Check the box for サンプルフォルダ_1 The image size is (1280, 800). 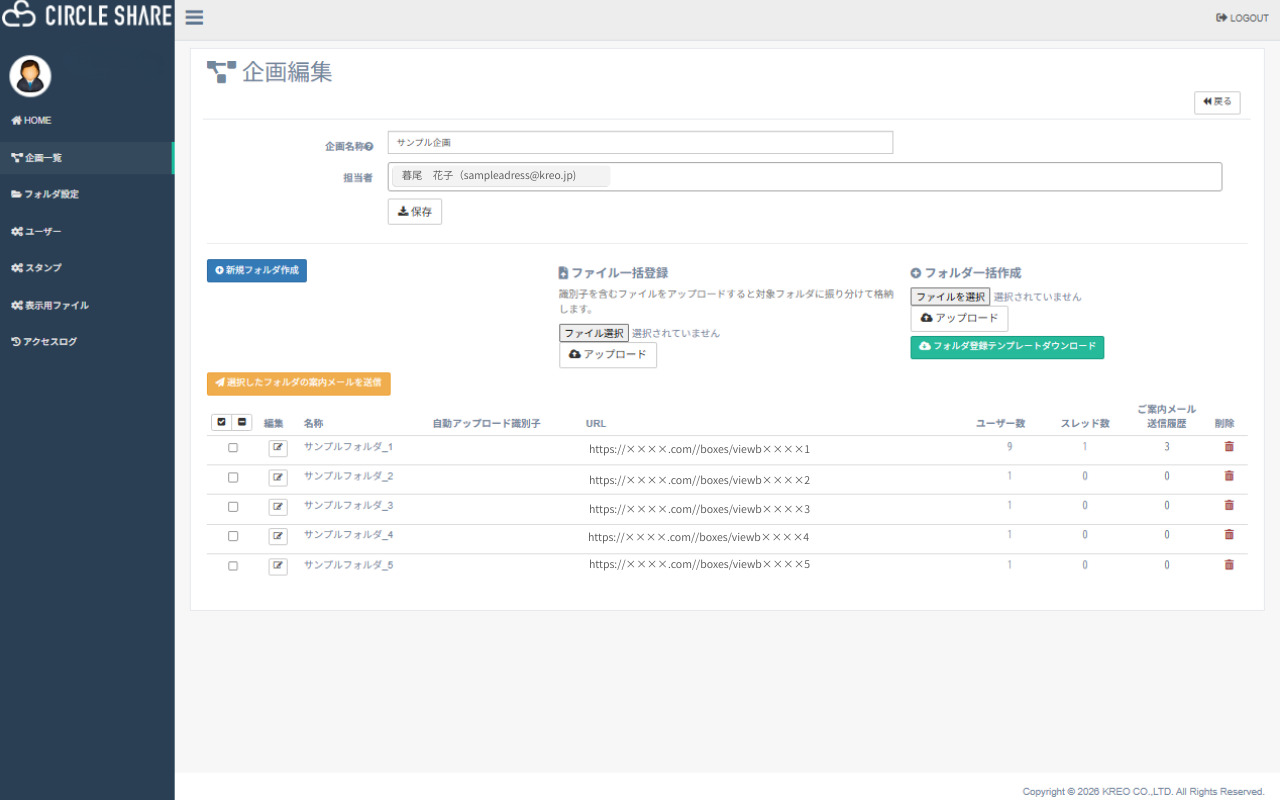pyautogui.click(x=233, y=448)
